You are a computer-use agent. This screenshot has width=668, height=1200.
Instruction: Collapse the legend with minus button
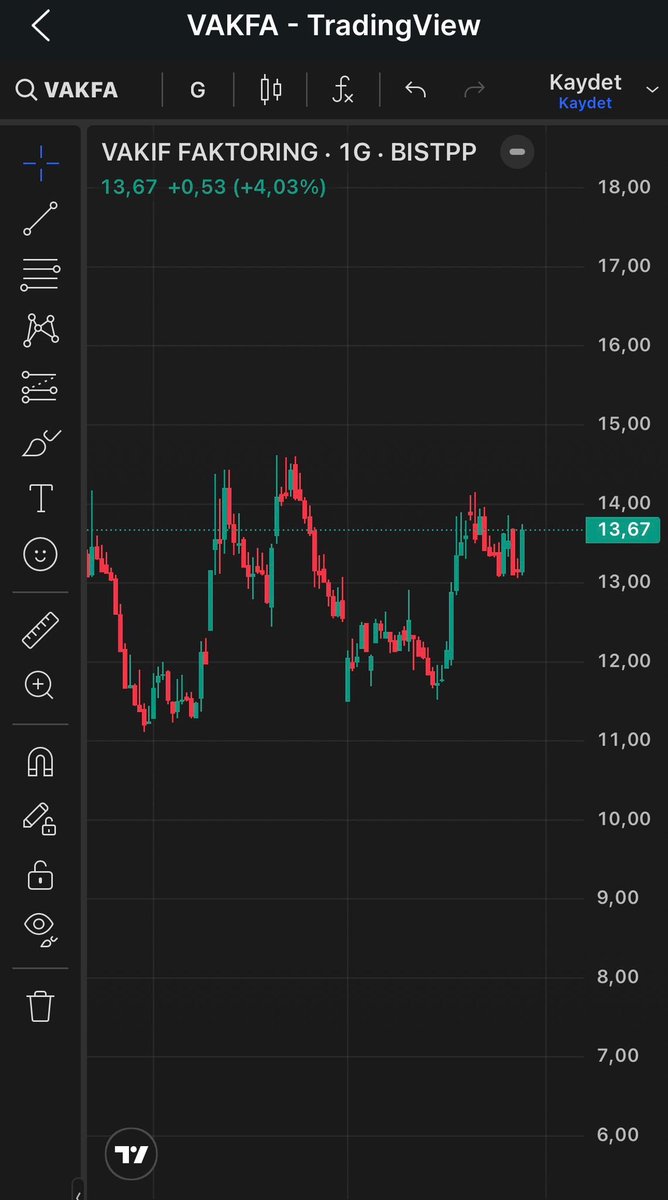(517, 152)
